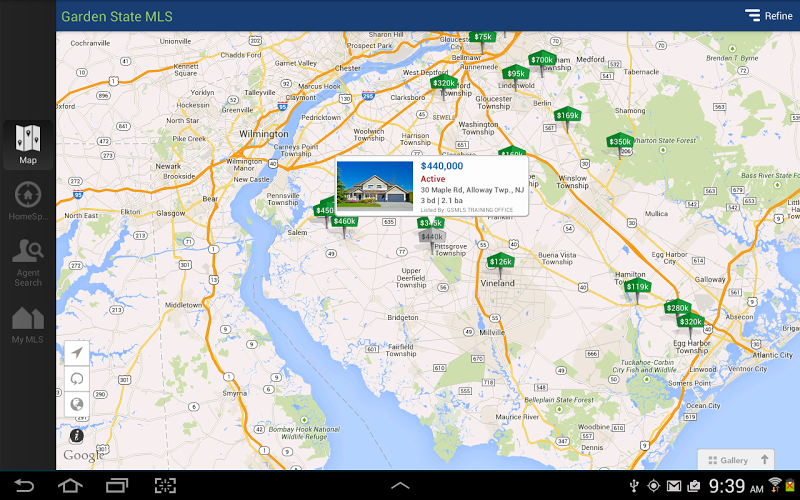Open recent apps in navigation bar
The width and height of the screenshot is (800, 500).
(117, 485)
